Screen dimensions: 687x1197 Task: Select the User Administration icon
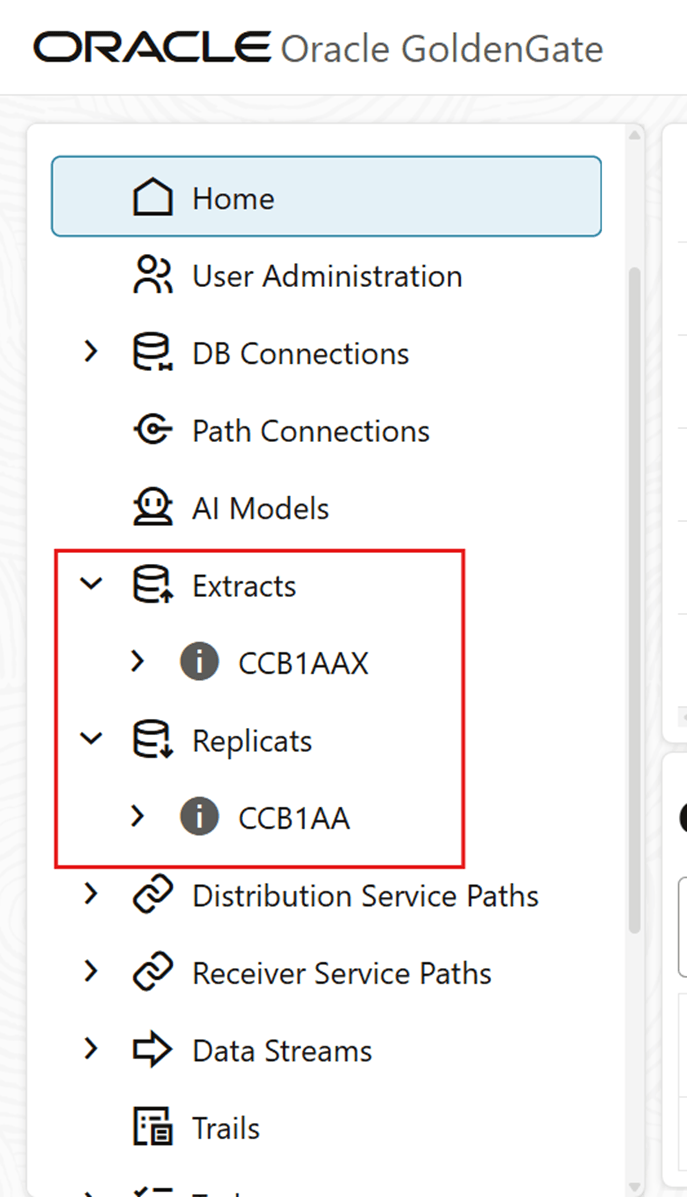[151, 275]
